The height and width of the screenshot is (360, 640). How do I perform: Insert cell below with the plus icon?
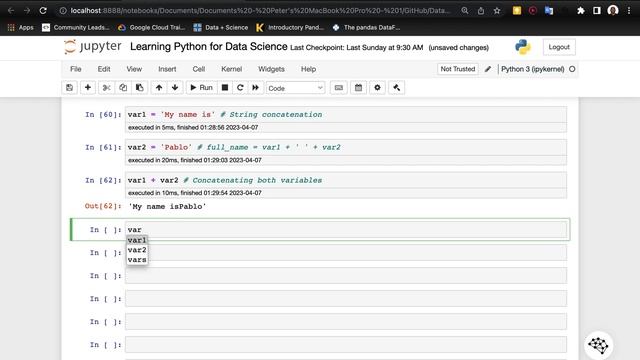[88, 88]
